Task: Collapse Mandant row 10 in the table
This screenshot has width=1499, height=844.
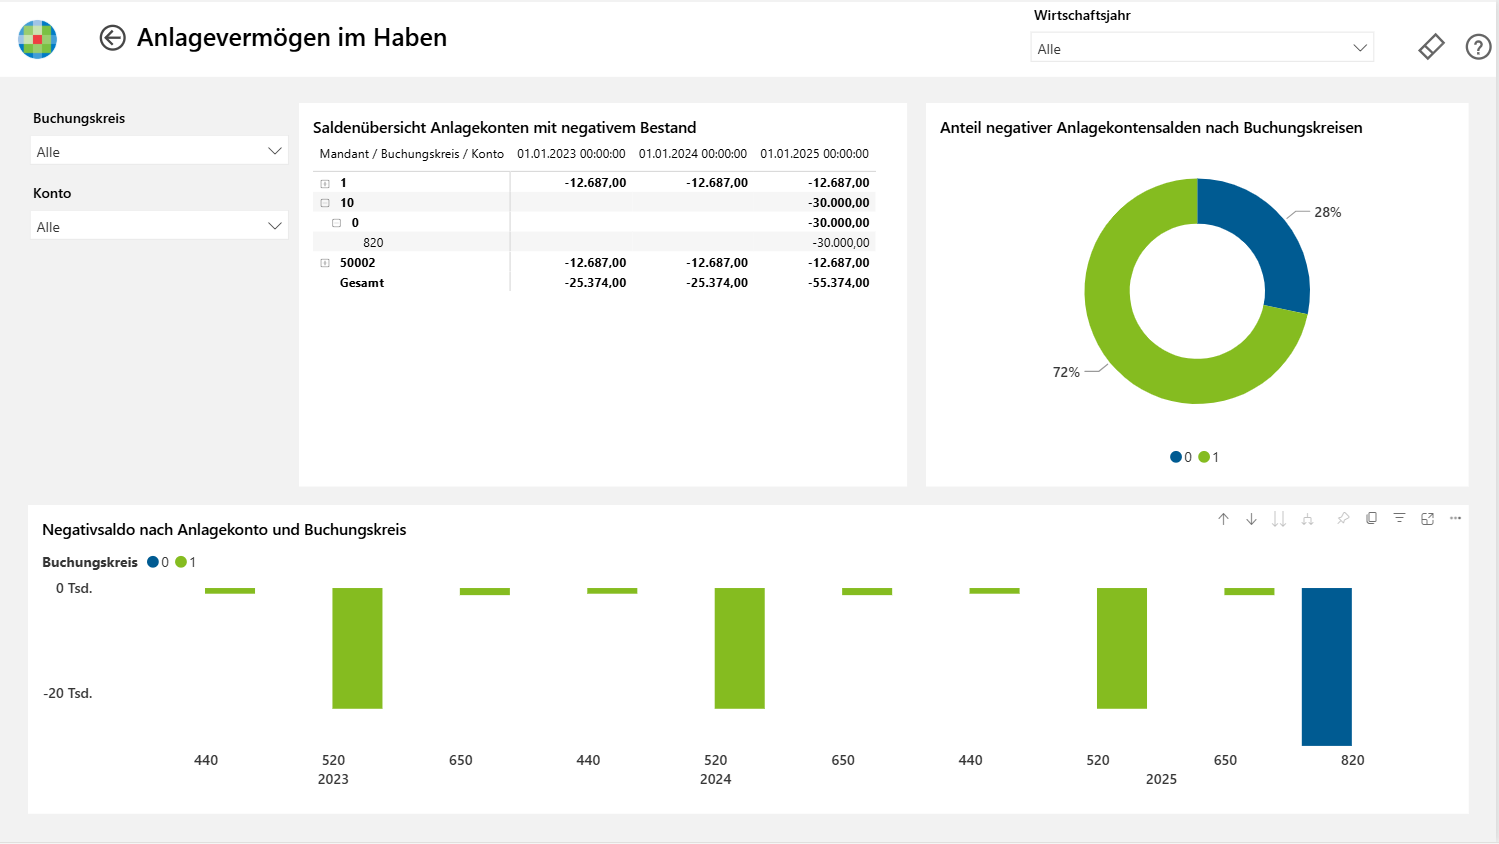Action: pyautogui.click(x=325, y=203)
